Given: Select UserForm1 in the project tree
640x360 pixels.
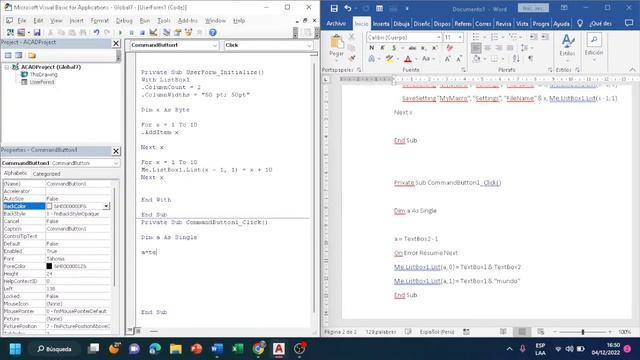Looking at the screenshot, I should (x=42, y=82).
